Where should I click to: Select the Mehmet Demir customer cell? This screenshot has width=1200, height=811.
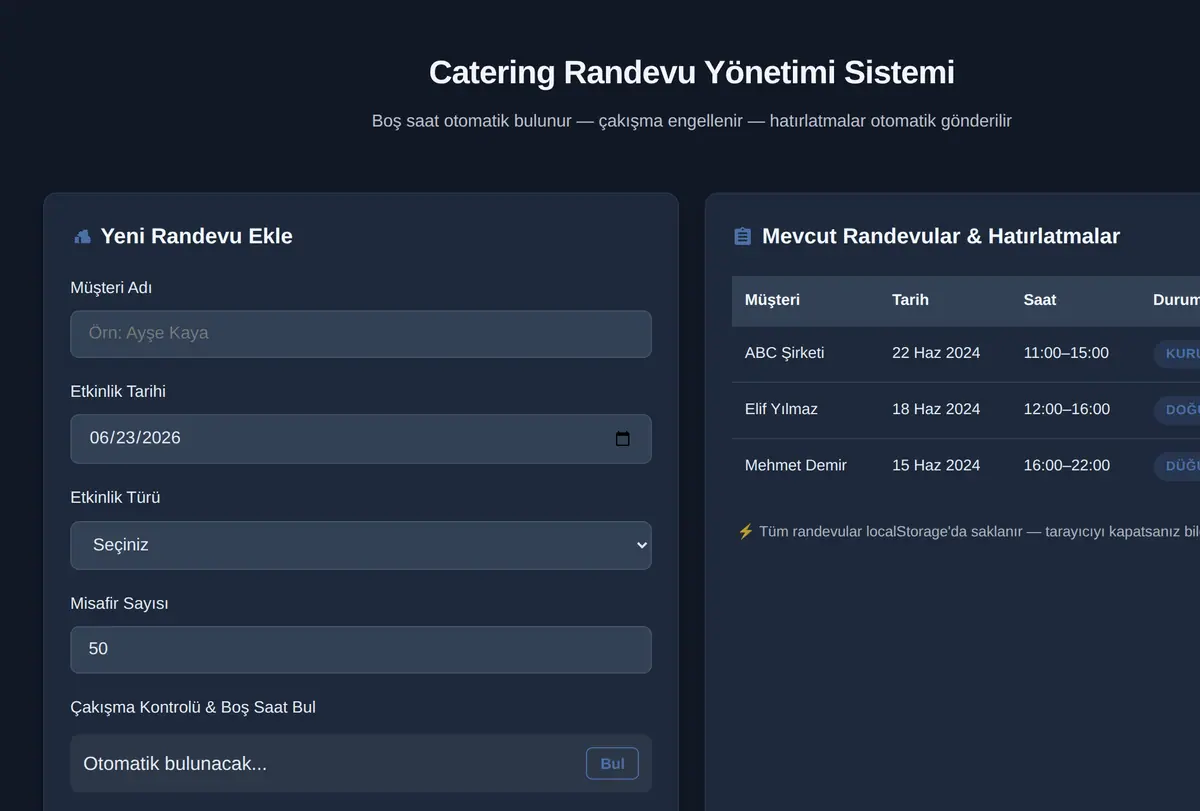796,465
